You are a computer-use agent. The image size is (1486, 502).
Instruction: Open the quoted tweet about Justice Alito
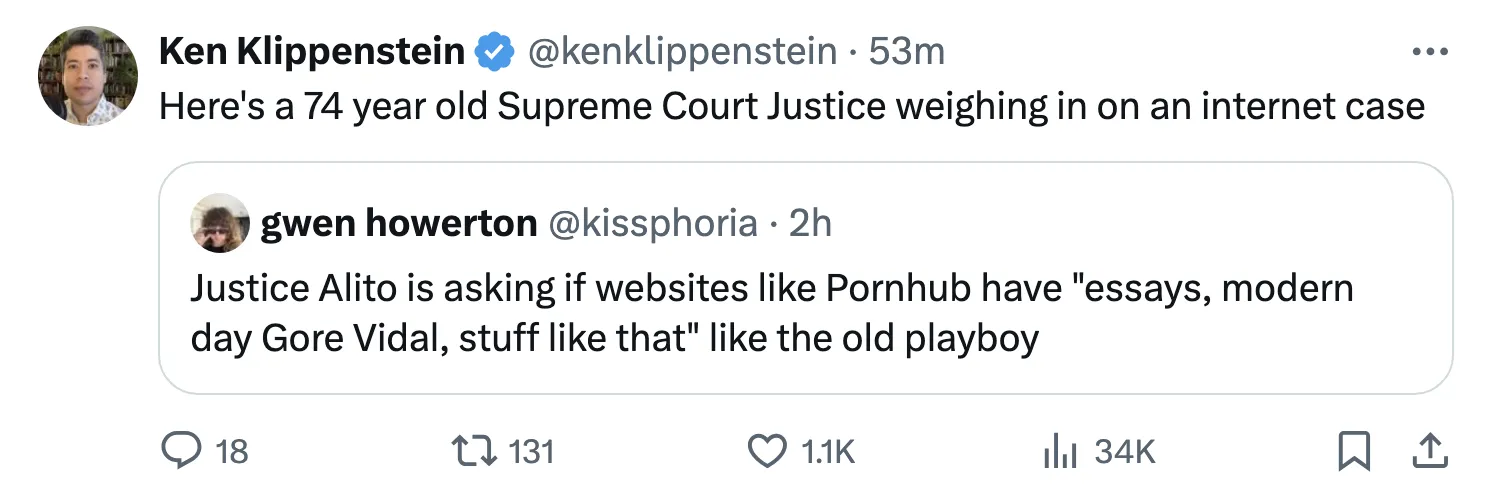click(x=770, y=313)
